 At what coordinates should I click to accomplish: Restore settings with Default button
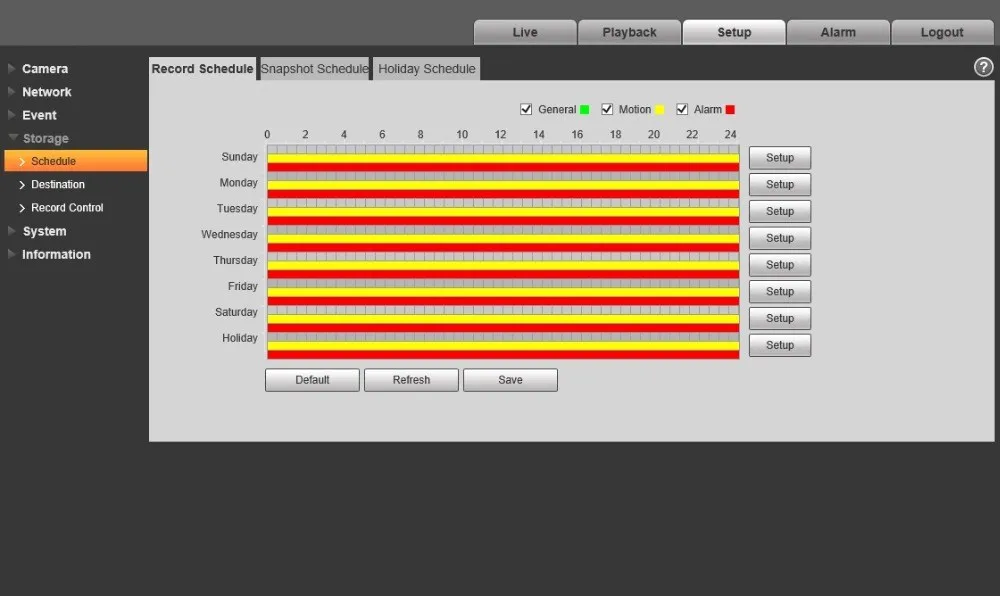point(312,380)
